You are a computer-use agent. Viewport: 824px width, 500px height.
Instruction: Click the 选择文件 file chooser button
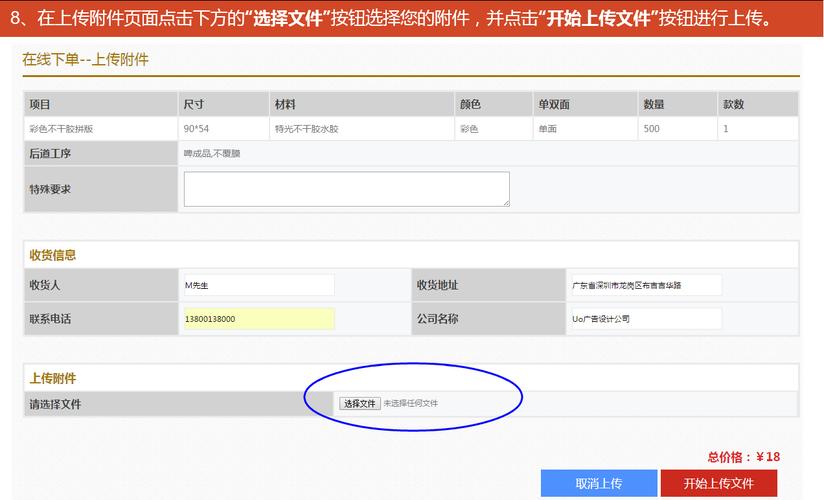coord(359,403)
